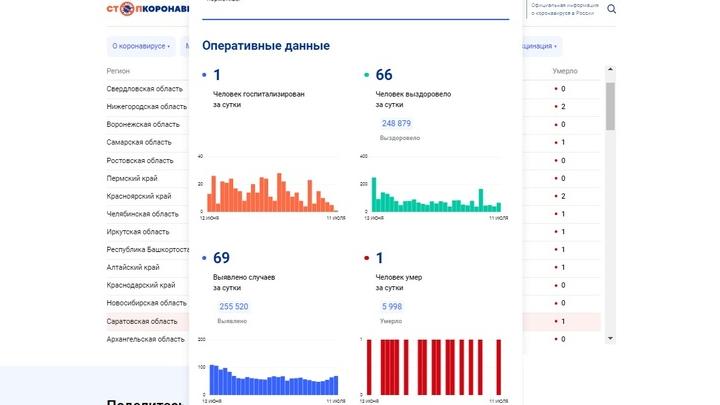This screenshot has width=720, height=405.
Task: Click the 'Регион' column header
Action: 118,71
